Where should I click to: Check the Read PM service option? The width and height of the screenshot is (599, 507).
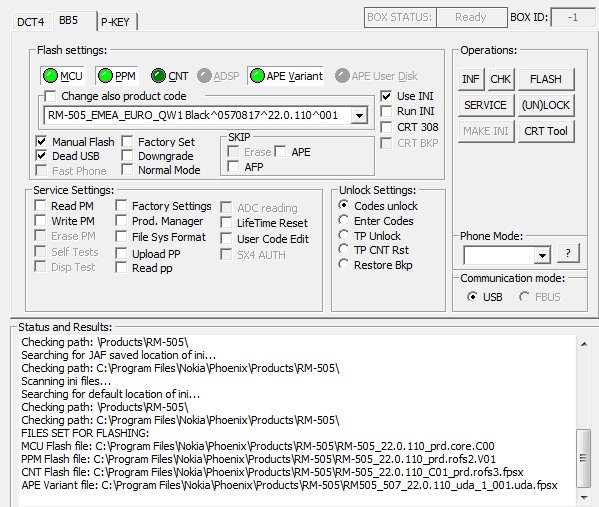point(40,206)
